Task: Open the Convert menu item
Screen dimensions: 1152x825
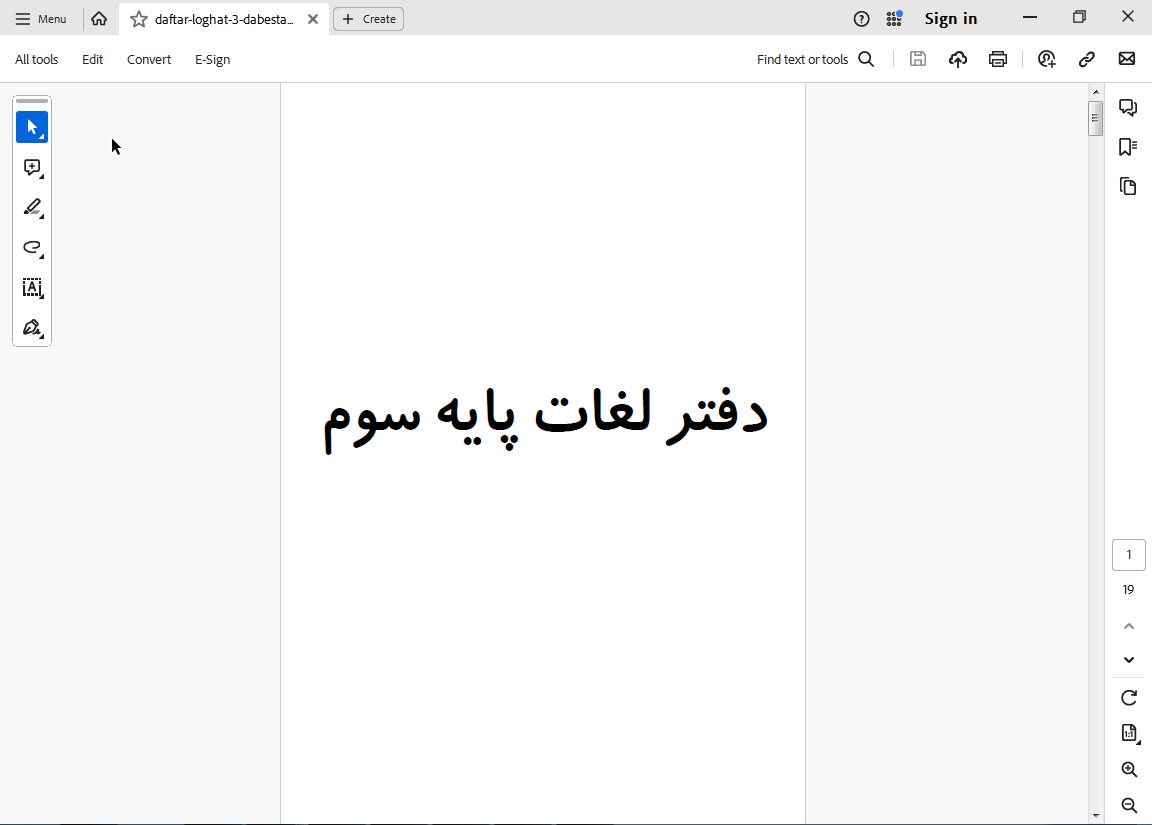Action: coord(149,60)
